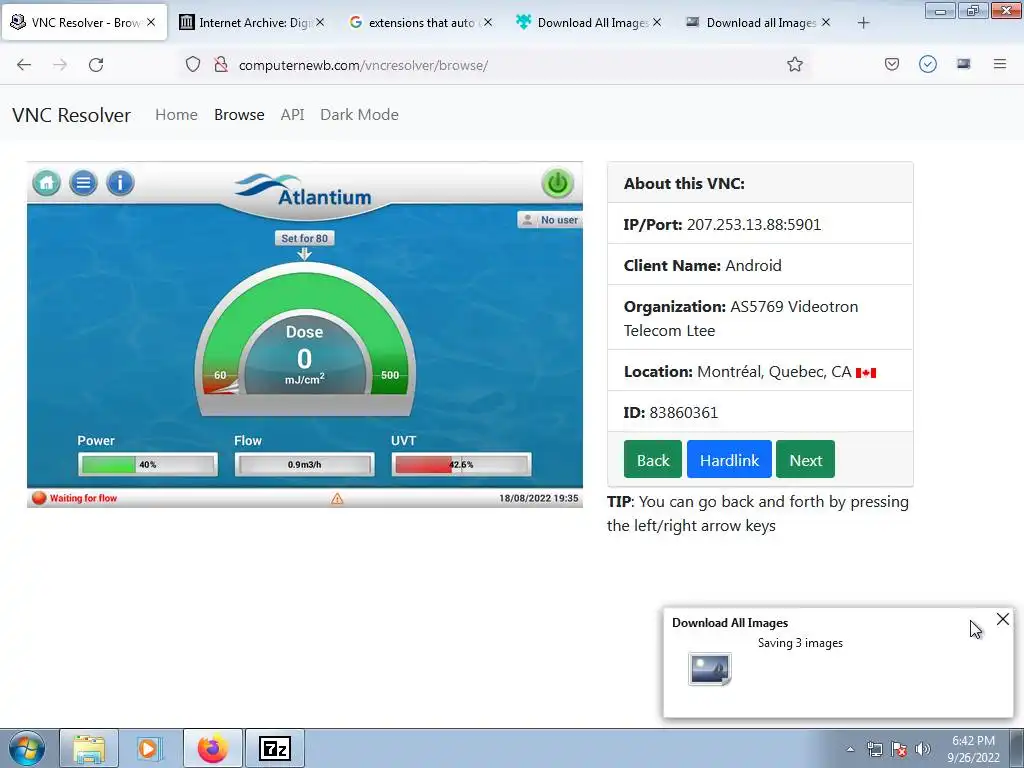
Task: Click the network tray icon
Action: pyautogui.click(x=875, y=749)
